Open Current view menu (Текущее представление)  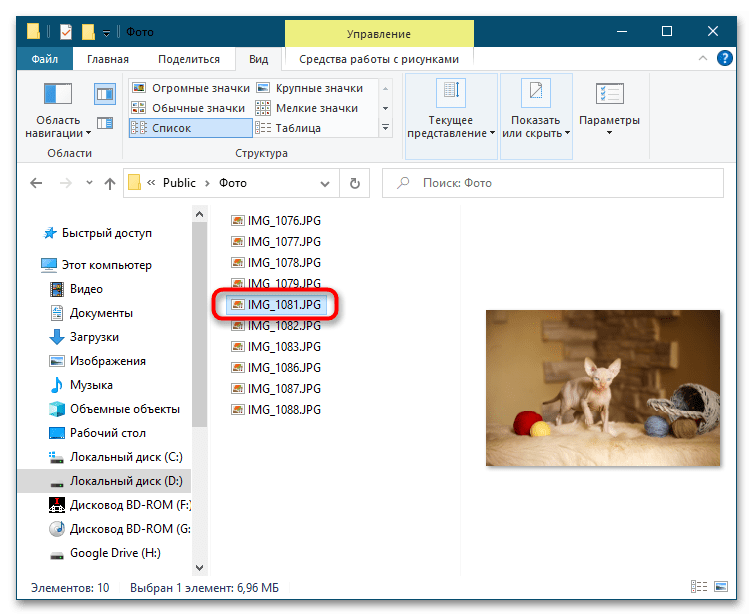click(x=451, y=116)
